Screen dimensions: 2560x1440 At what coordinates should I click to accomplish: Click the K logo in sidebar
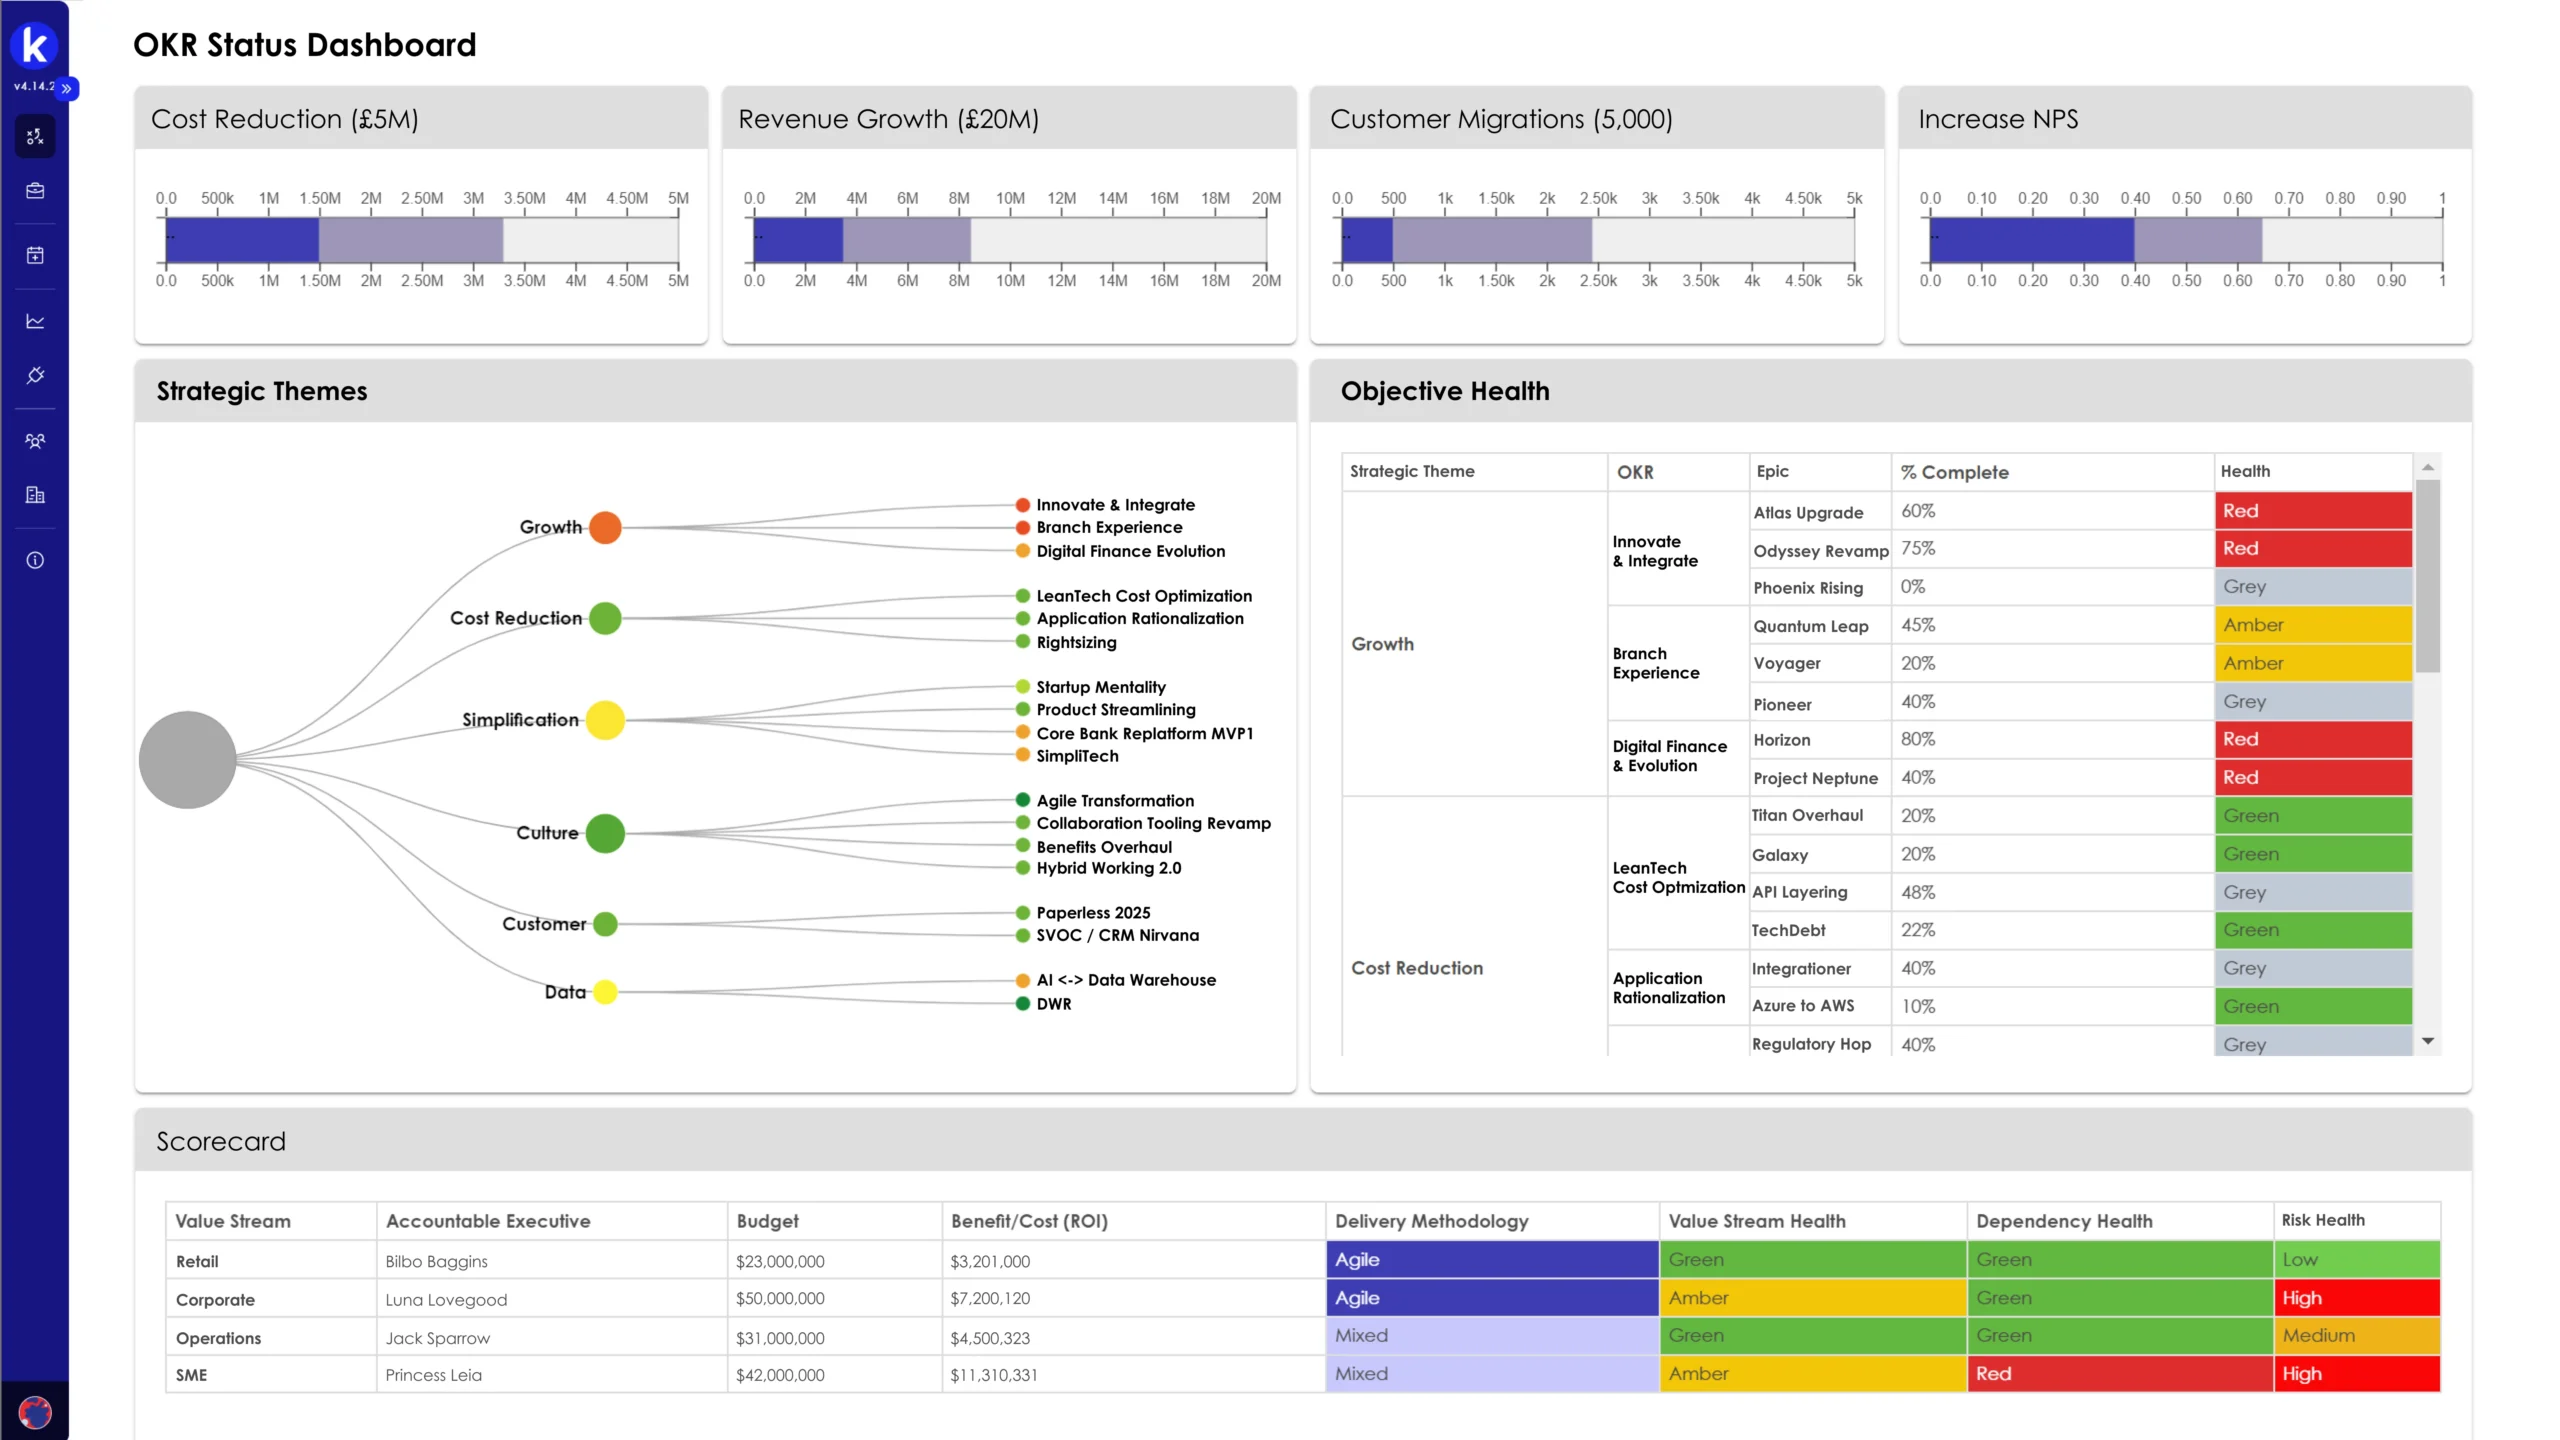34,46
